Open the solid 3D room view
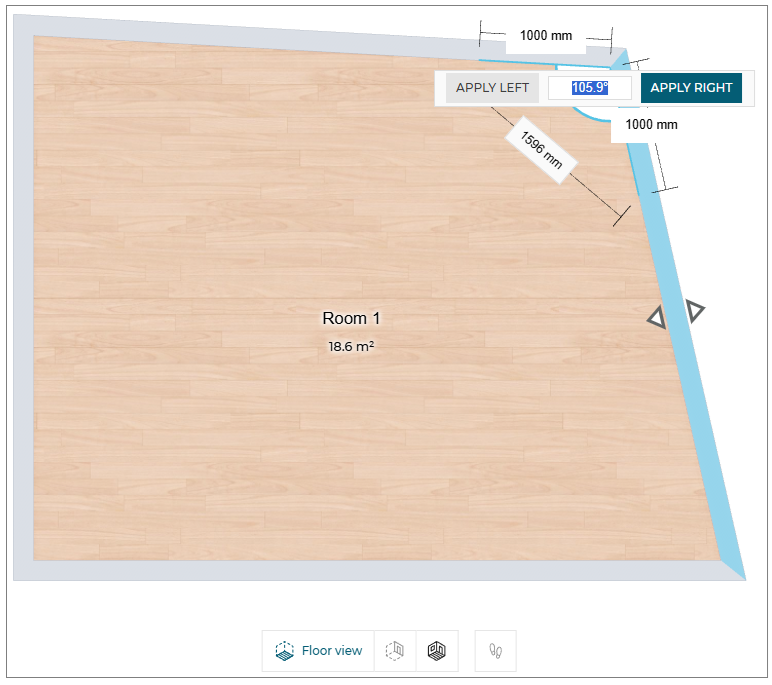Screen dimensions: 772x685 pyautogui.click(x=437, y=651)
